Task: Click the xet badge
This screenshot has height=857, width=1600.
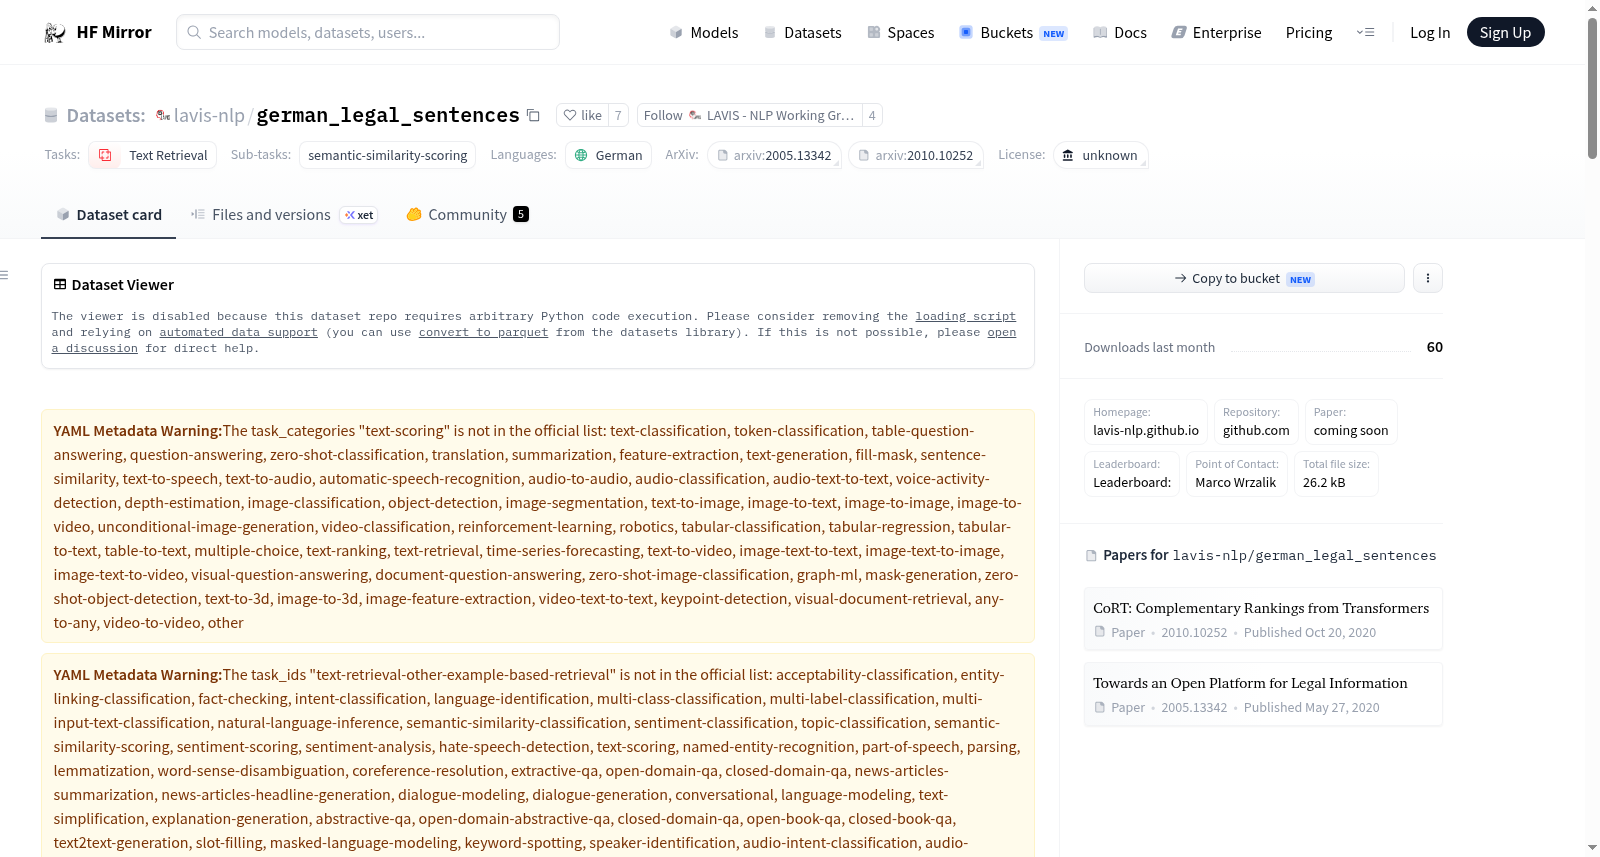Action: pos(359,215)
